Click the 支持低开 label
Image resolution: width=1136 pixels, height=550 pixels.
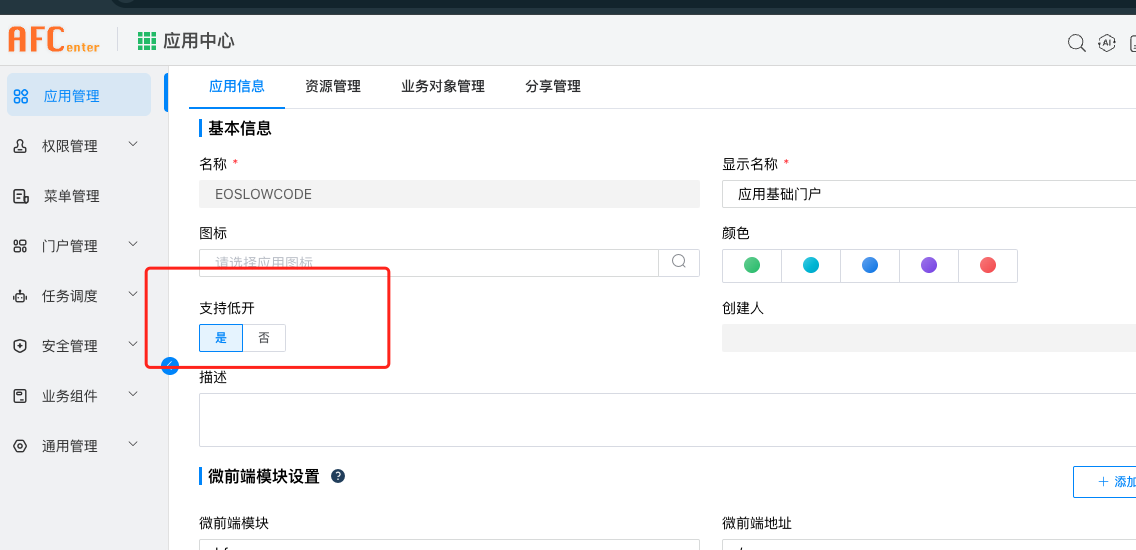[x=227, y=308]
